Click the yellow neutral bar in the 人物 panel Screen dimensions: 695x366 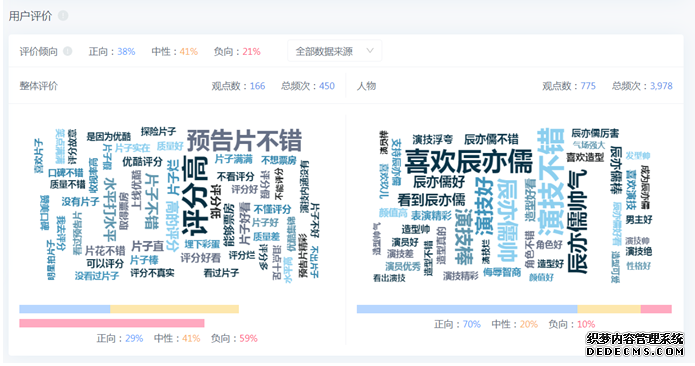pyautogui.click(x=609, y=309)
